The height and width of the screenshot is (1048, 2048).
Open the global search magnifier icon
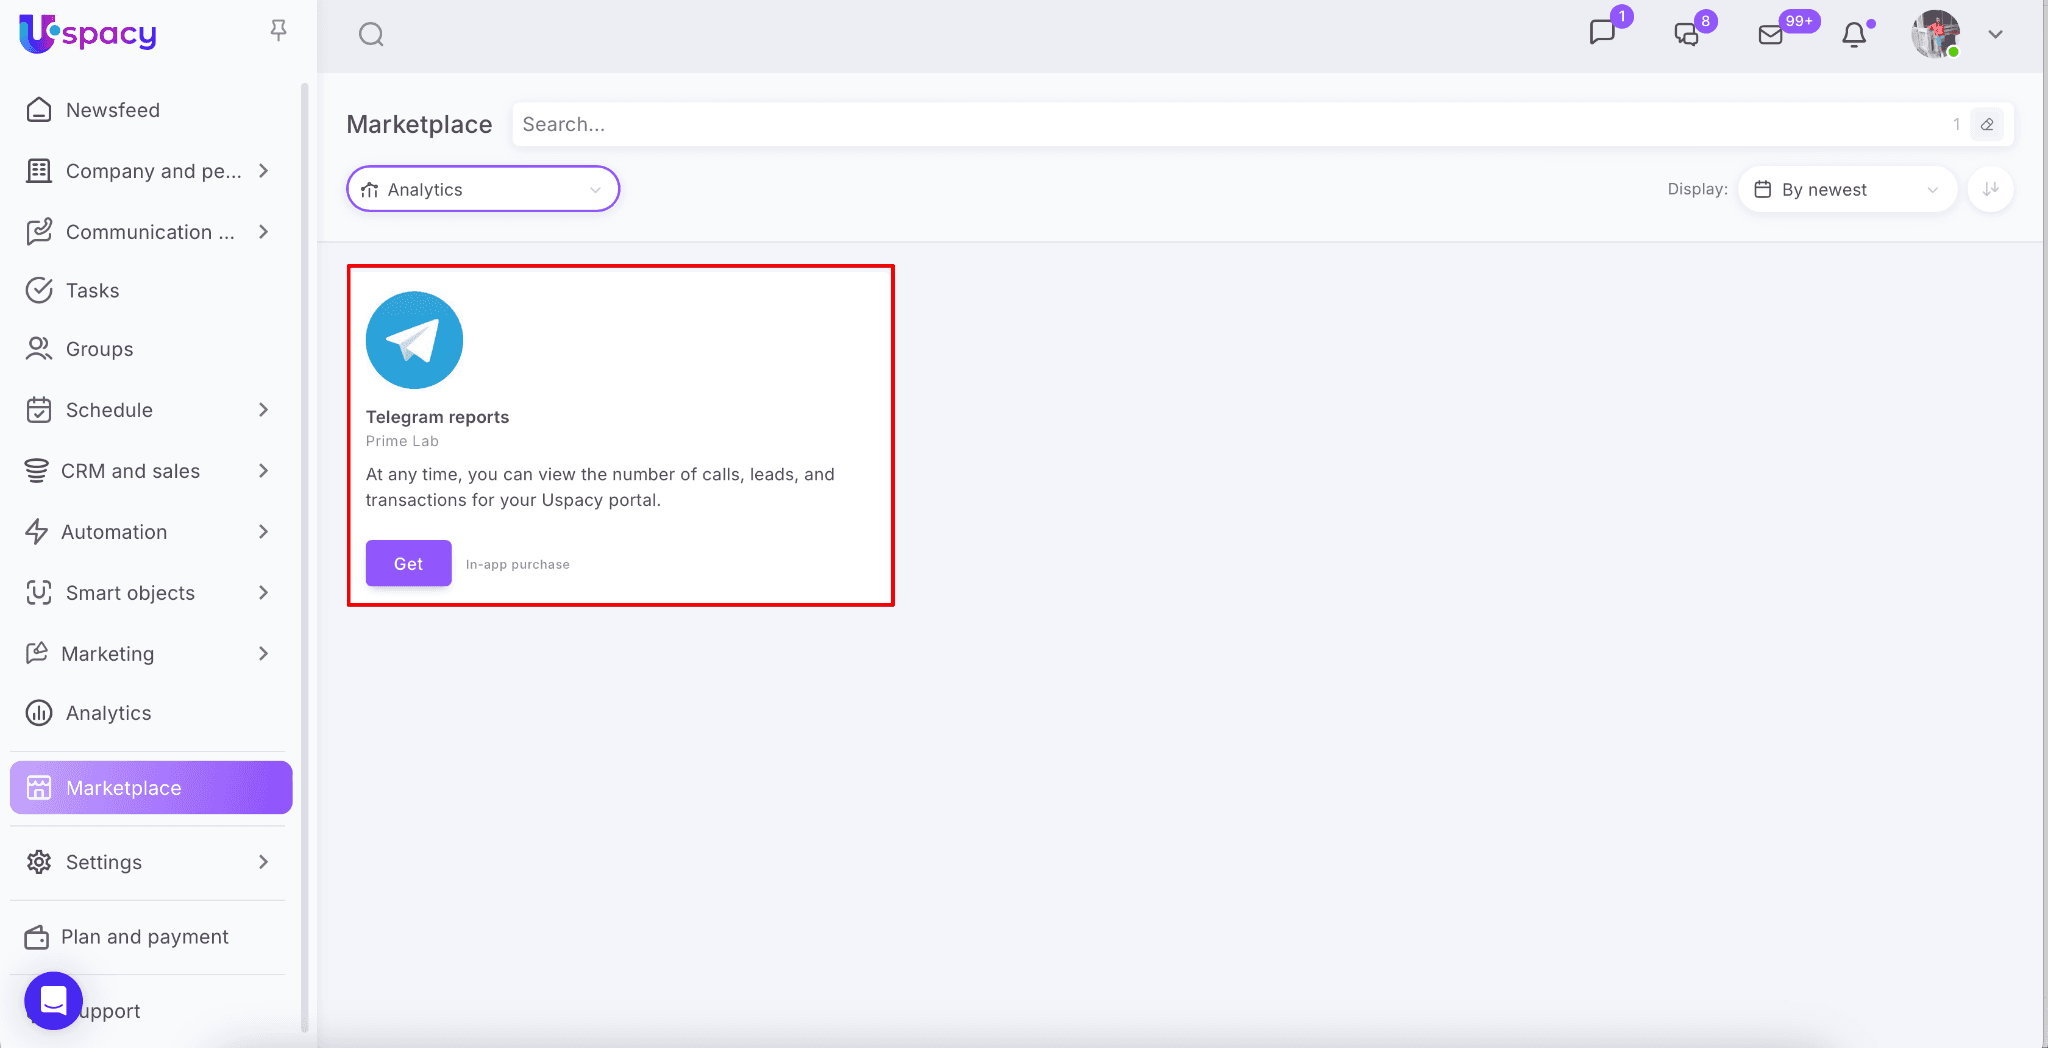pyautogui.click(x=371, y=35)
